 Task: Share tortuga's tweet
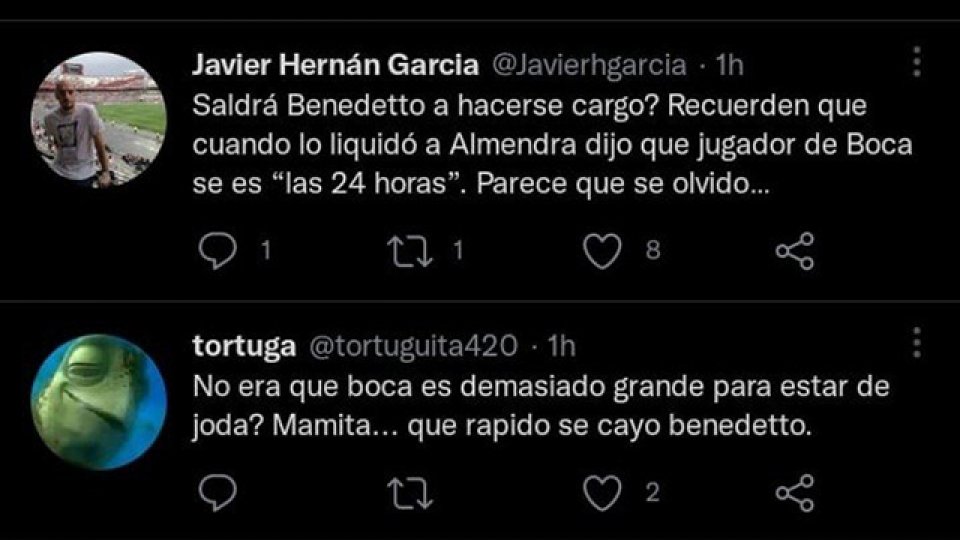[x=795, y=491]
